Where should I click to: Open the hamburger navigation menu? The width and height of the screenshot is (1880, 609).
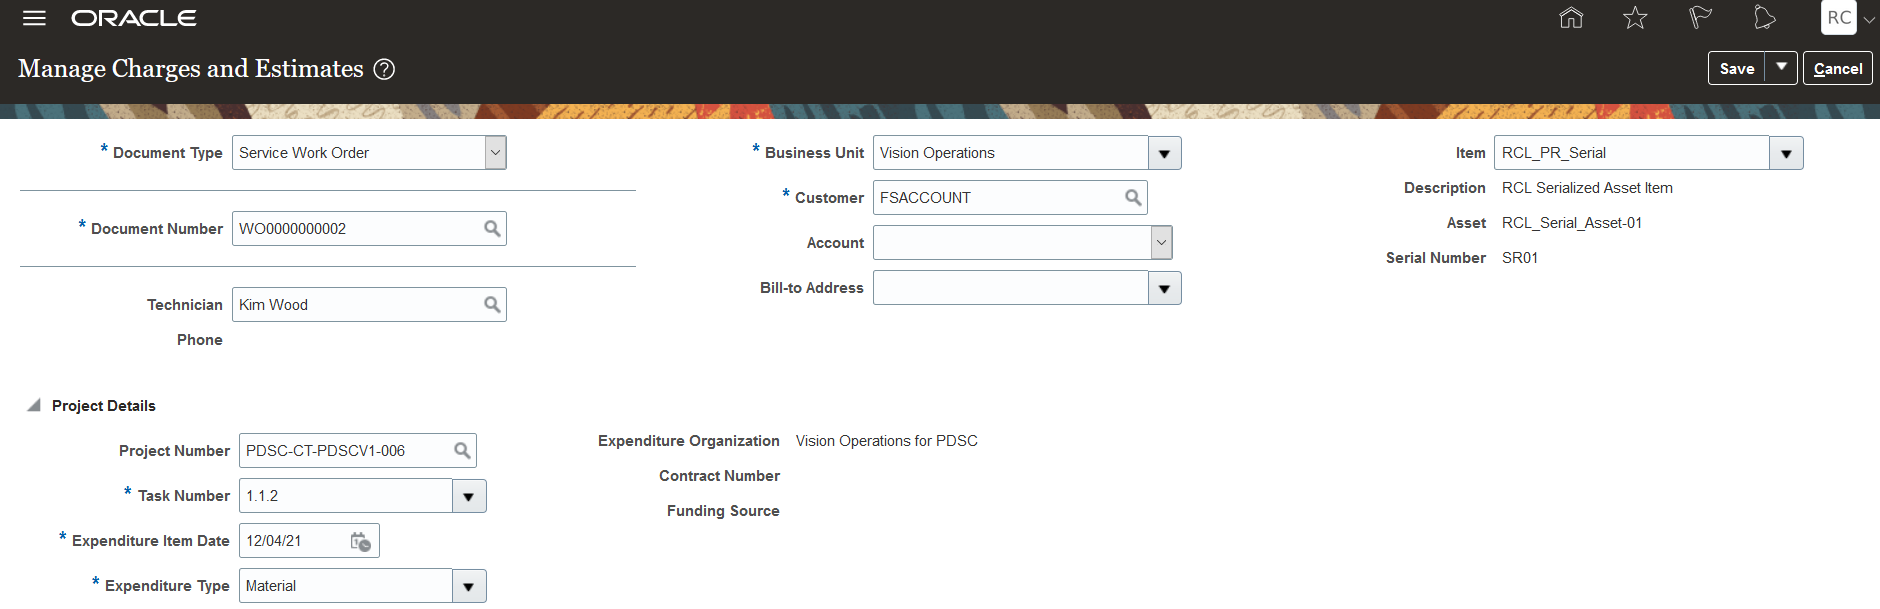click(x=34, y=18)
